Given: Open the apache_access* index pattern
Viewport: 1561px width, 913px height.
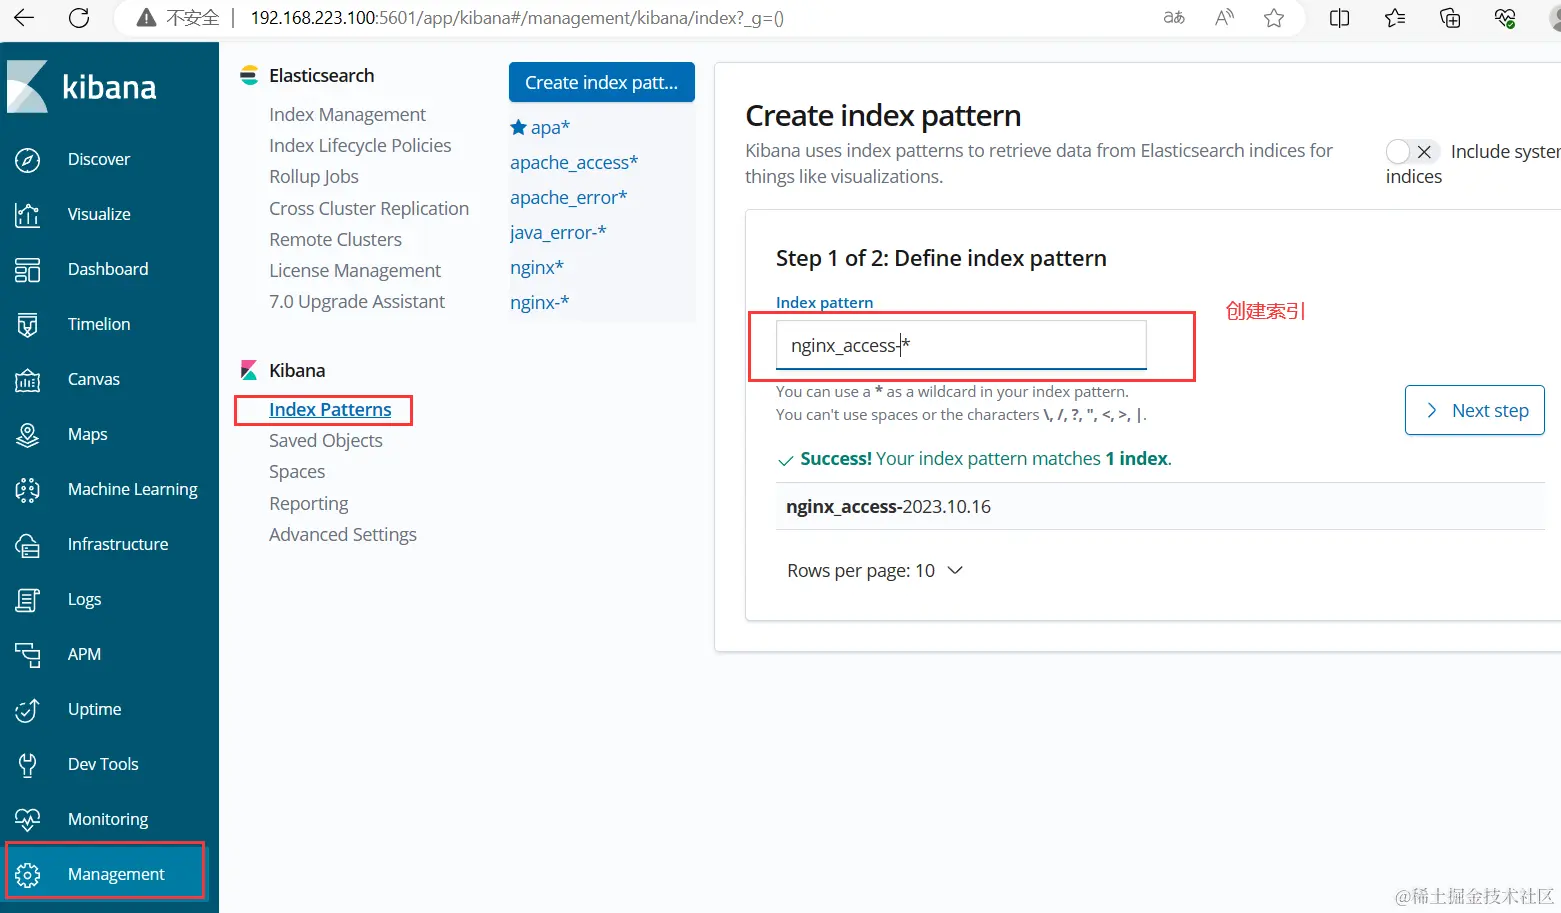Looking at the screenshot, I should (x=573, y=163).
